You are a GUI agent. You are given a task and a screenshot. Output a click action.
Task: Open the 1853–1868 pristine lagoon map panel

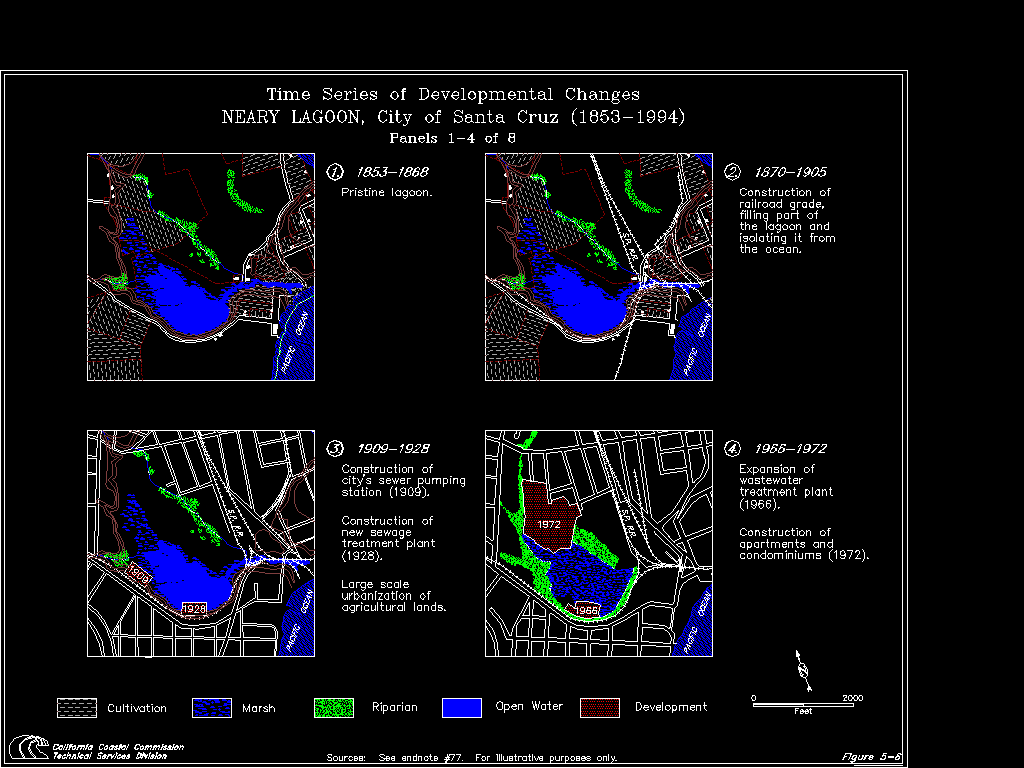coord(201,267)
